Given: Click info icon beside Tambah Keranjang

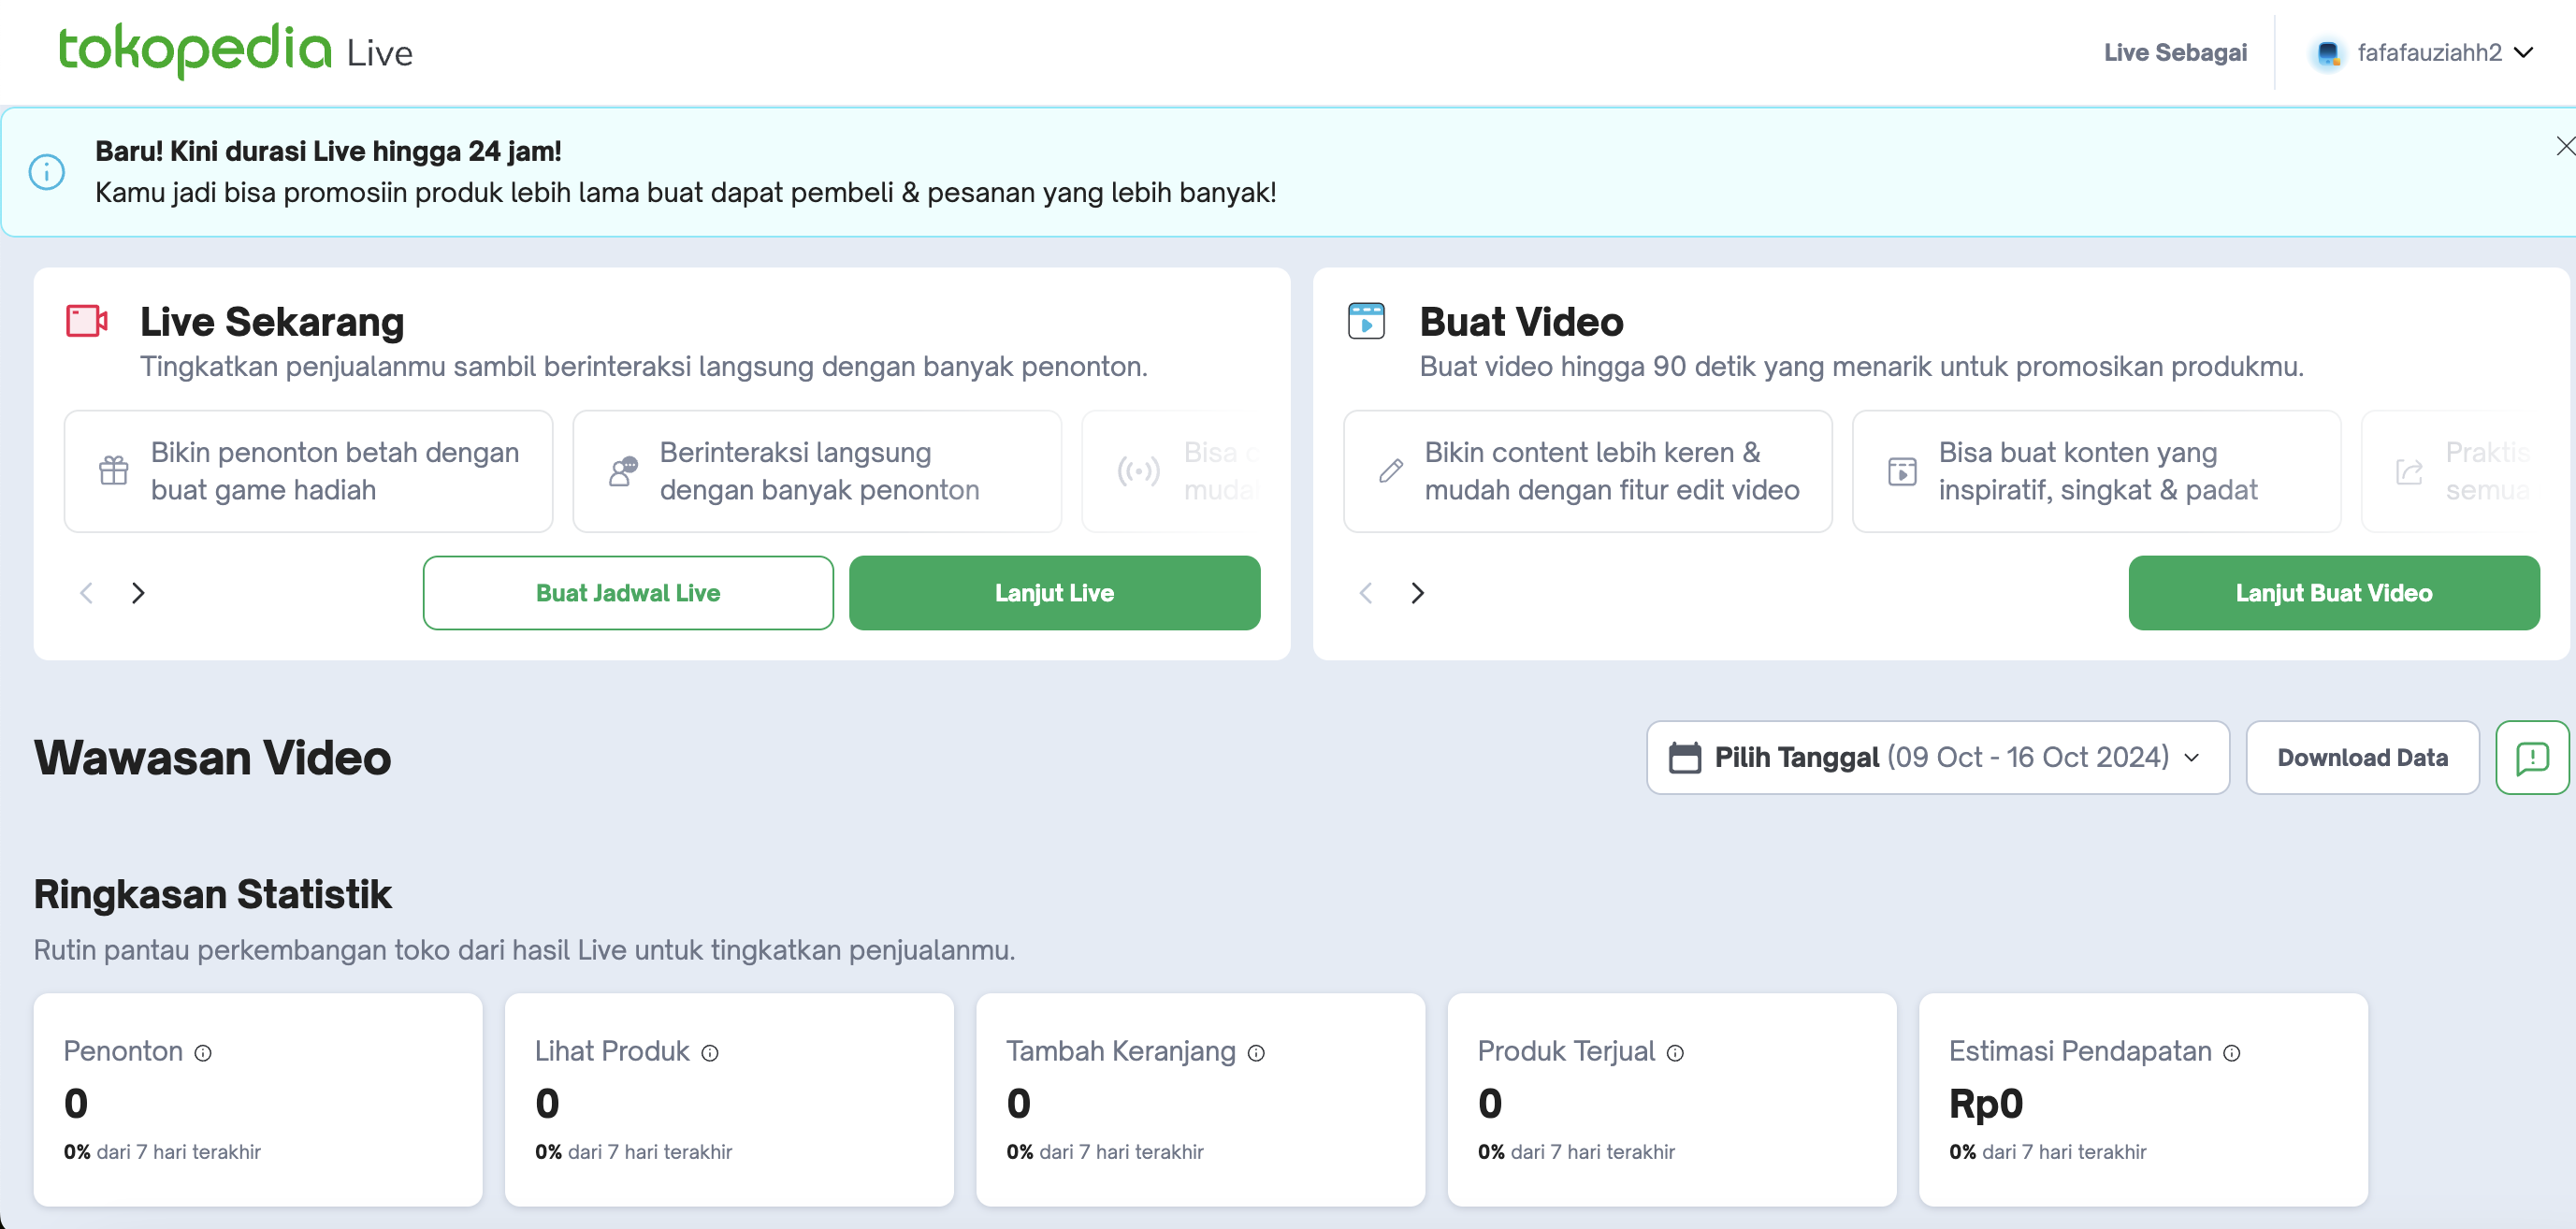Looking at the screenshot, I should pos(1256,1052).
